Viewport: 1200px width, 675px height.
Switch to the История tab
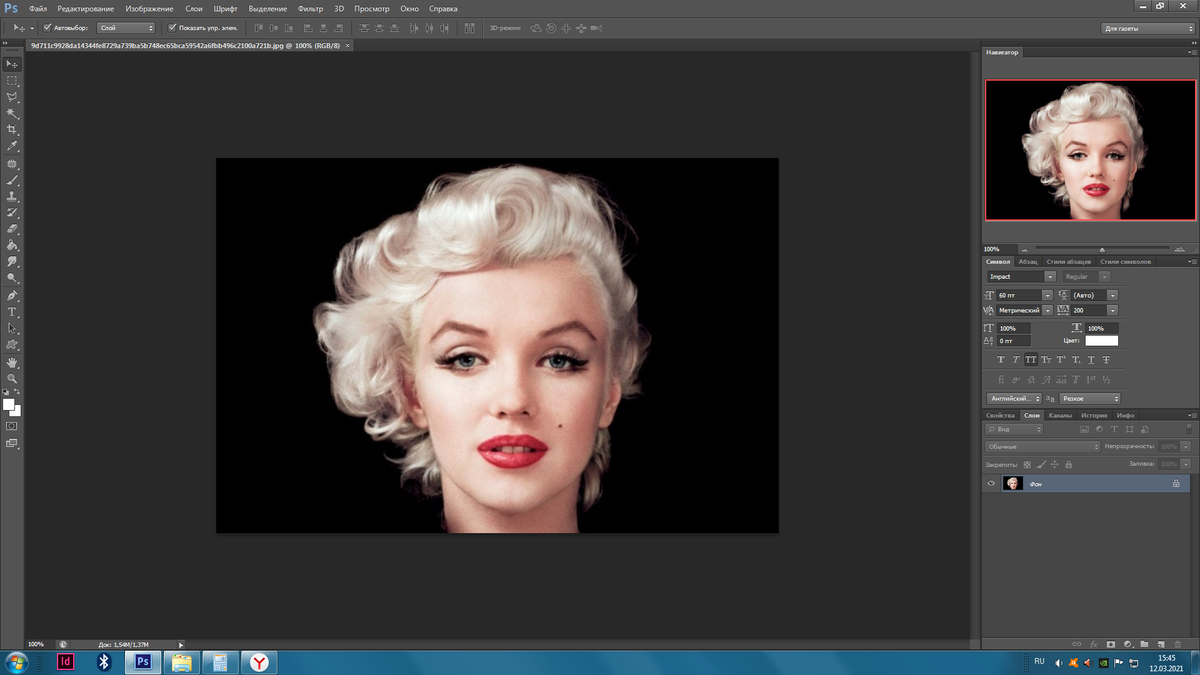tap(1093, 415)
